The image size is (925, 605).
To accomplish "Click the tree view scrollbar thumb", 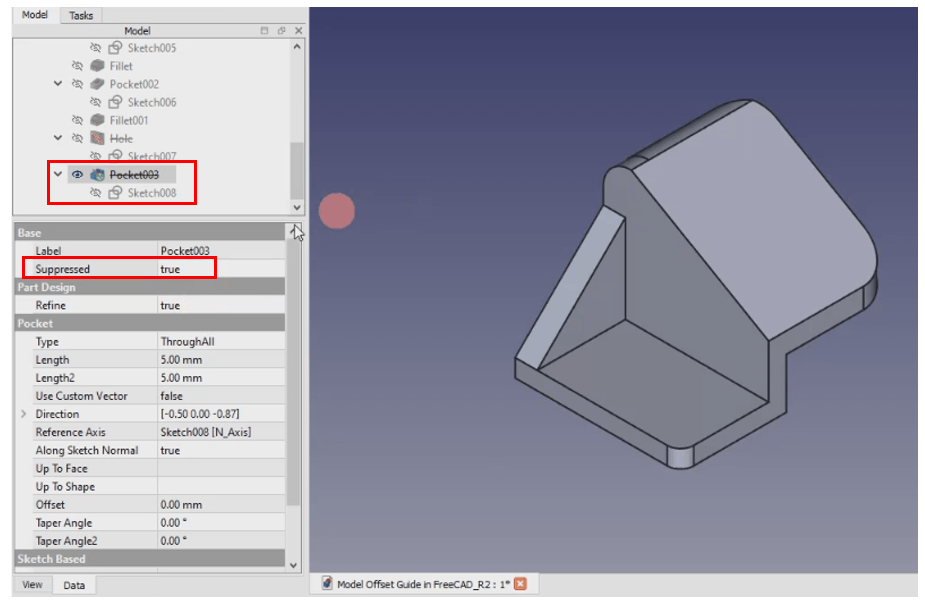I will point(297,170).
